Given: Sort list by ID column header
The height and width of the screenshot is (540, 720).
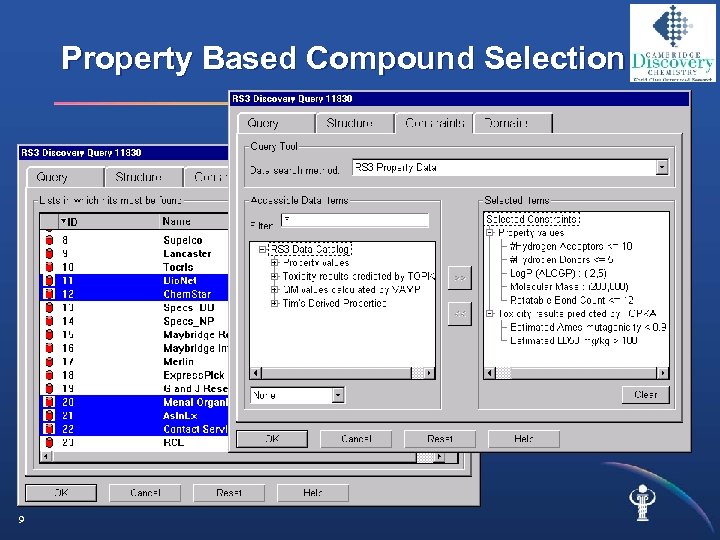Looking at the screenshot, I should click(109, 222).
